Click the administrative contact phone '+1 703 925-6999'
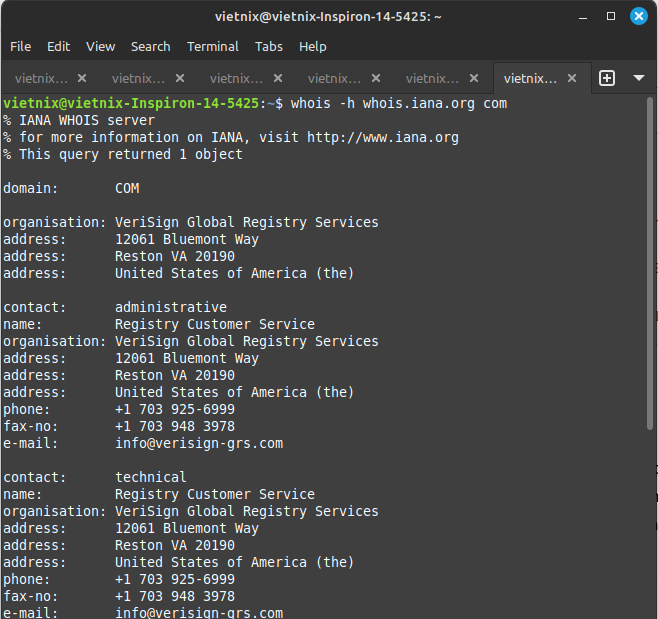 [x=175, y=409]
